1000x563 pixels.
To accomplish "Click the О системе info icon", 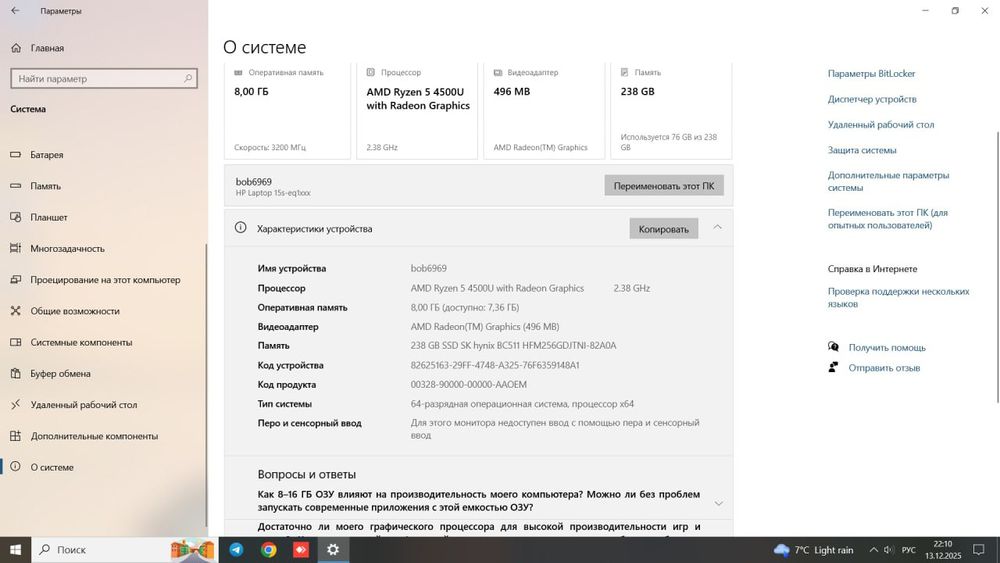I will click(x=16, y=467).
